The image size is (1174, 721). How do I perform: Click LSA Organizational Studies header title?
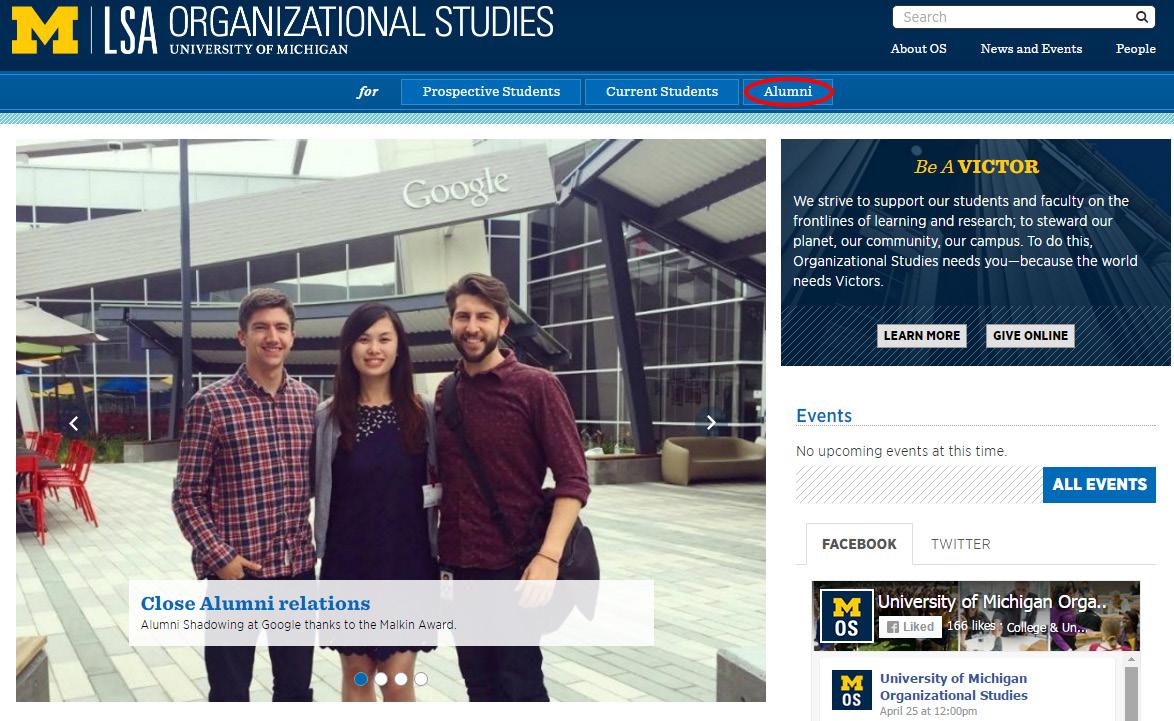click(329, 30)
